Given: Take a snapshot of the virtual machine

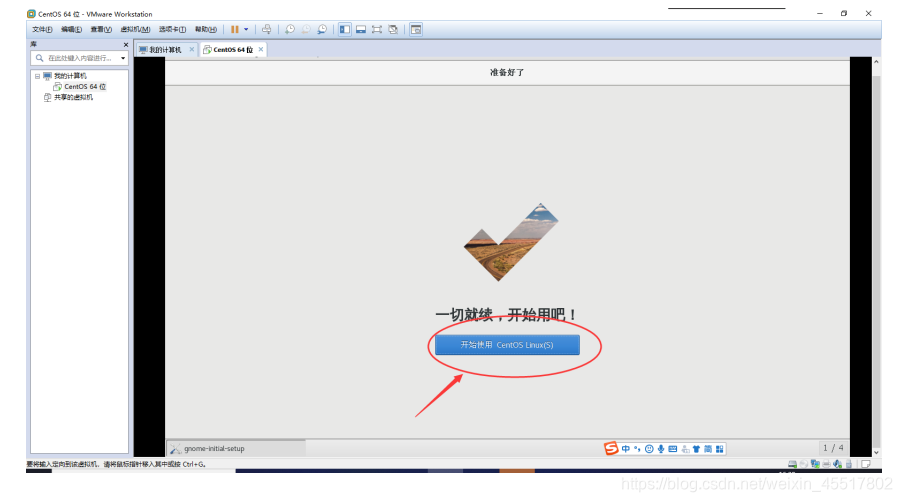Looking at the screenshot, I should click(x=290, y=29).
